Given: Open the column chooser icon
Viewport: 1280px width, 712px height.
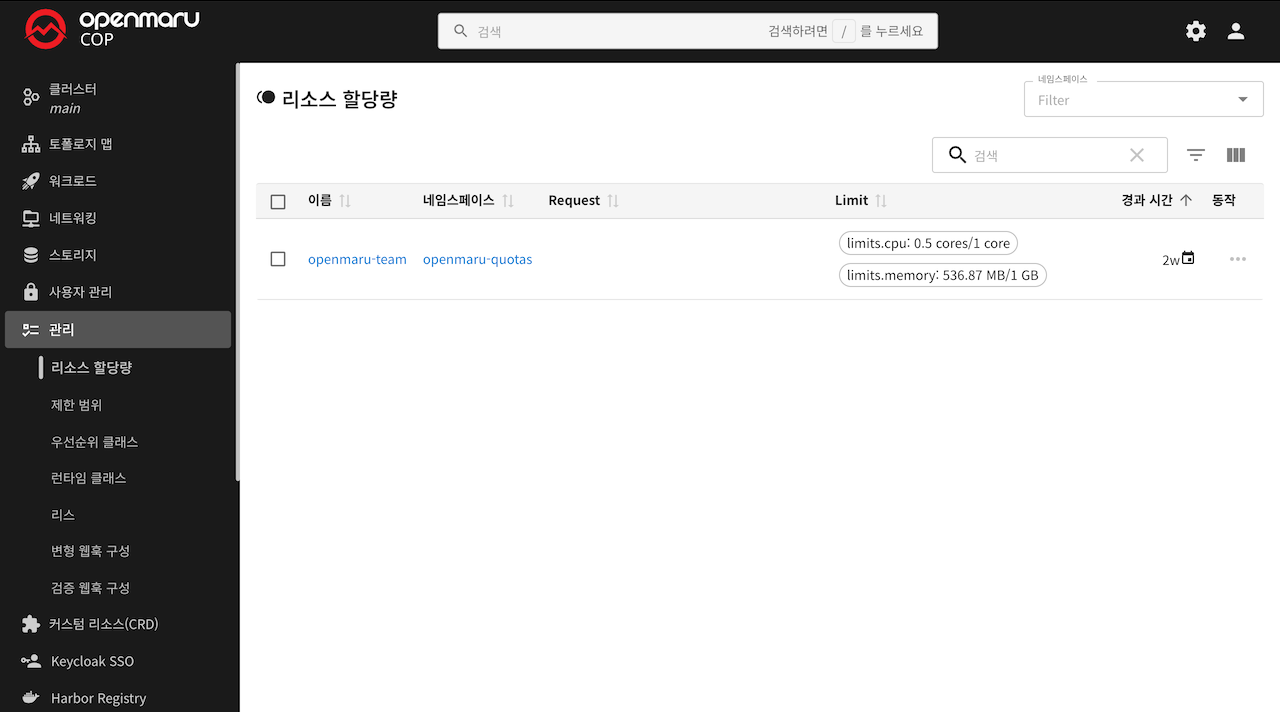Looking at the screenshot, I should (x=1236, y=155).
